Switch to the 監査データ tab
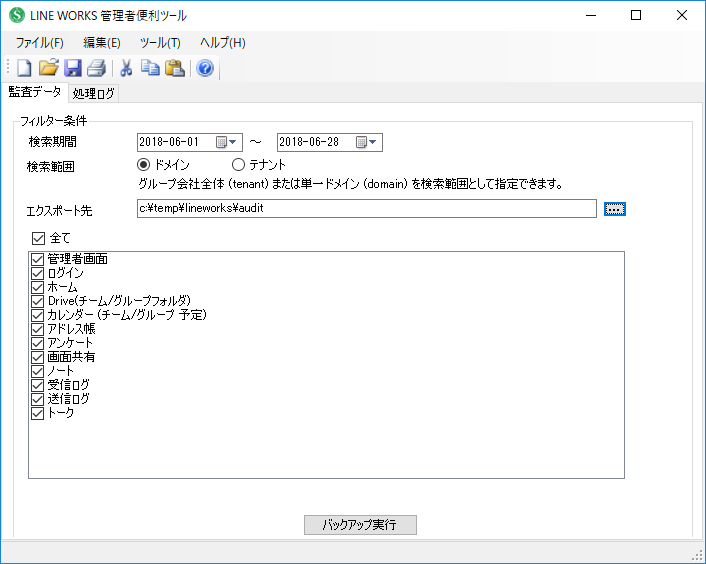This screenshot has width=706, height=564. [35, 92]
